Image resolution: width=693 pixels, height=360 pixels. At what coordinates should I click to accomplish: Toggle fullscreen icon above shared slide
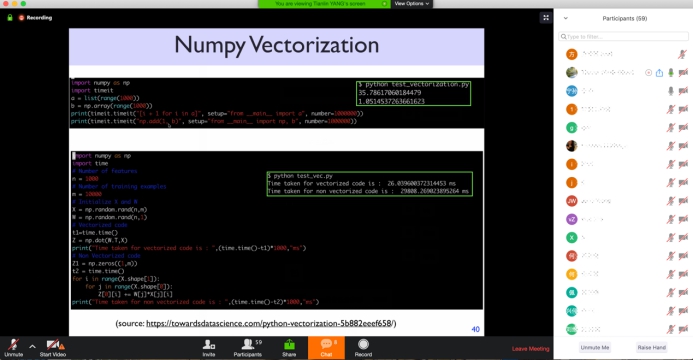546,18
